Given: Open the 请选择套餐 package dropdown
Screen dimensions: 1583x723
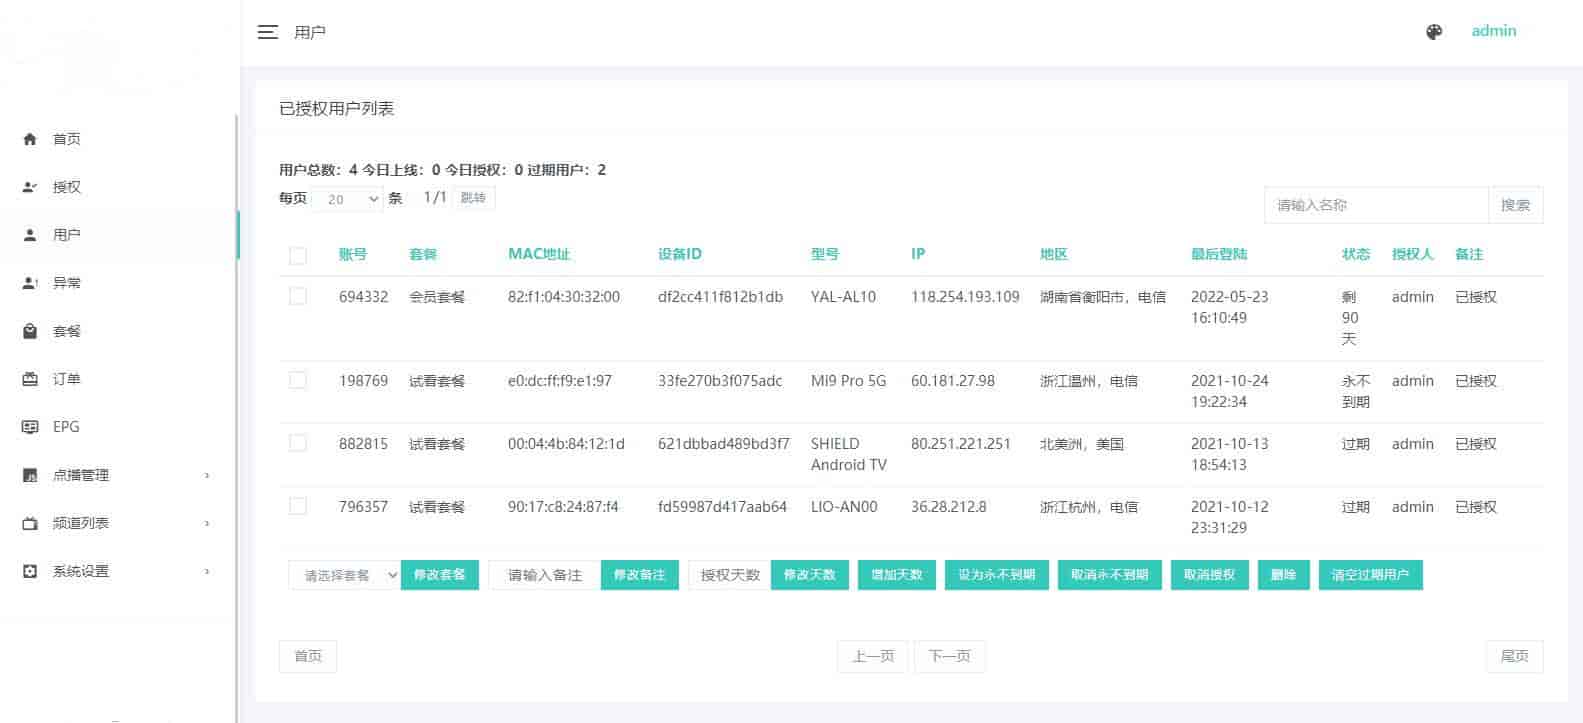Looking at the screenshot, I should (344, 575).
